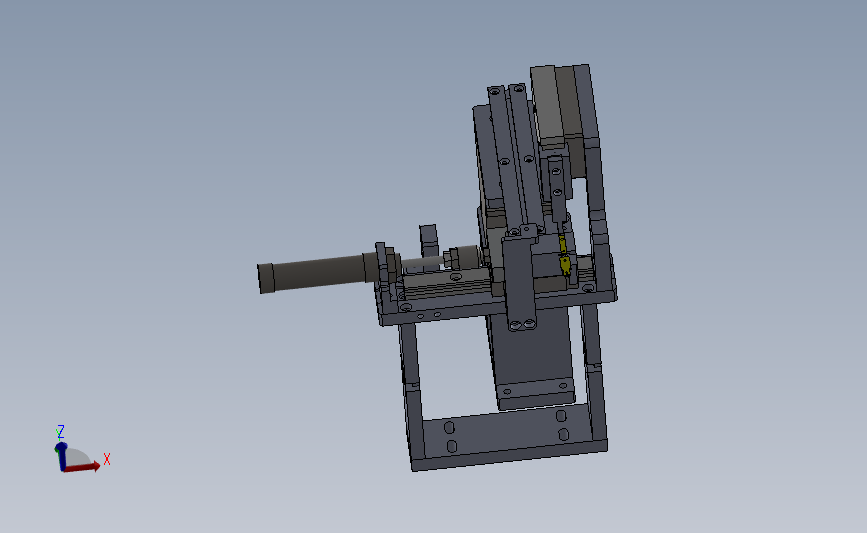This screenshot has width=867, height=533.
Task: Select the red X axis arrow of the triad
Action: coord(83,467)
